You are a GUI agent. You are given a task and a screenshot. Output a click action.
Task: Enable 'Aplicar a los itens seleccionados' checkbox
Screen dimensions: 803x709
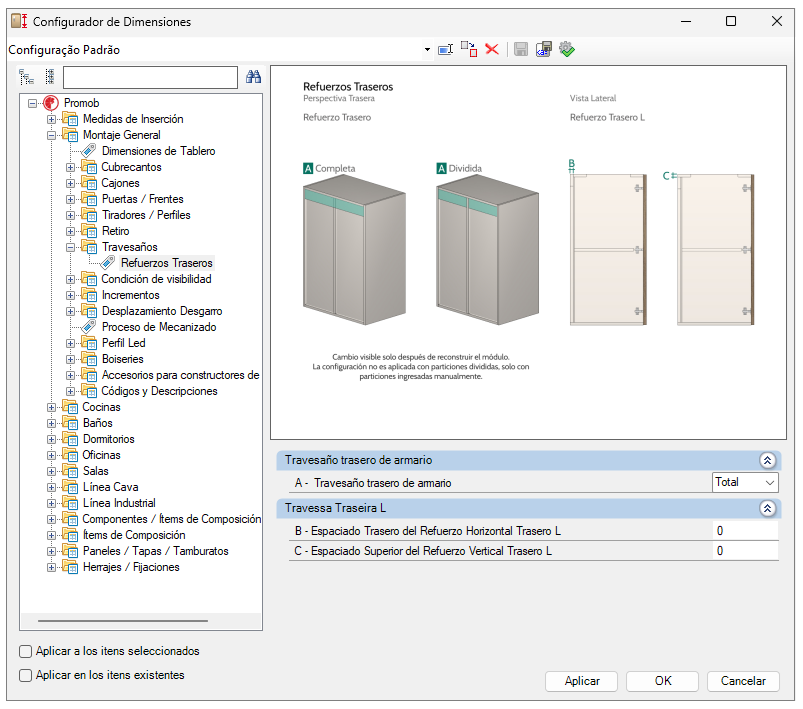[x=25, y=651]
